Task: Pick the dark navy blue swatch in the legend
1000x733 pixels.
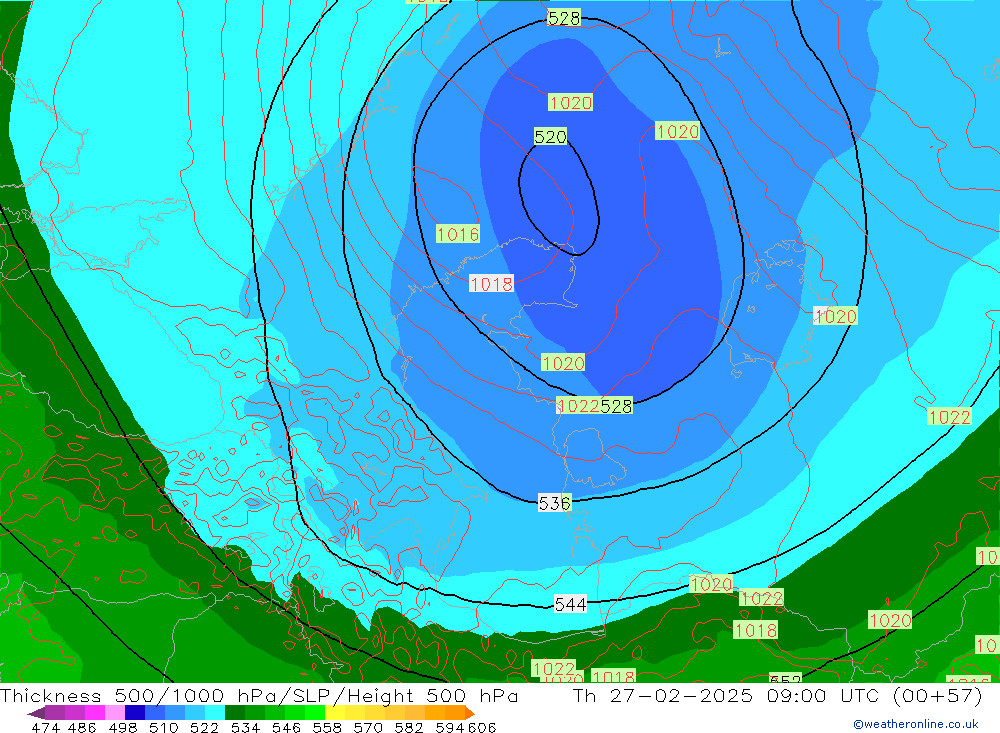Action: point(135,713)
